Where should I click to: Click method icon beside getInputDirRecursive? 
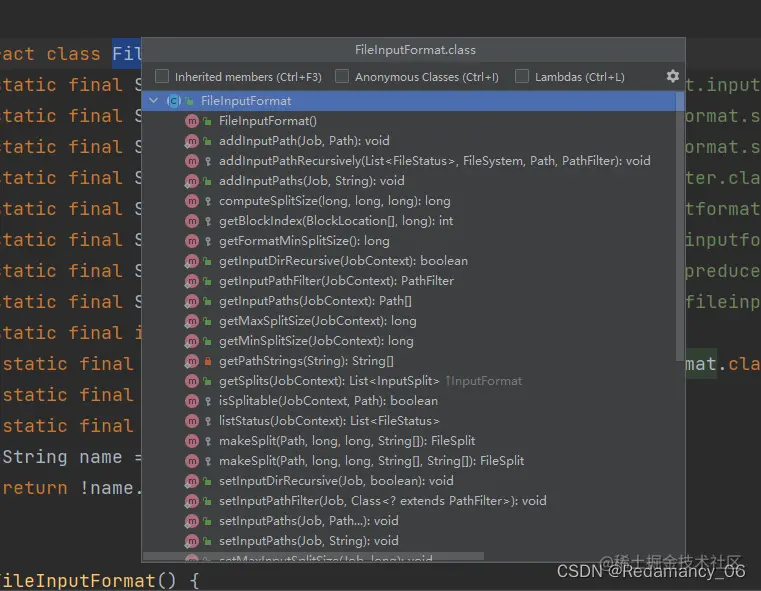pos(192,261)
